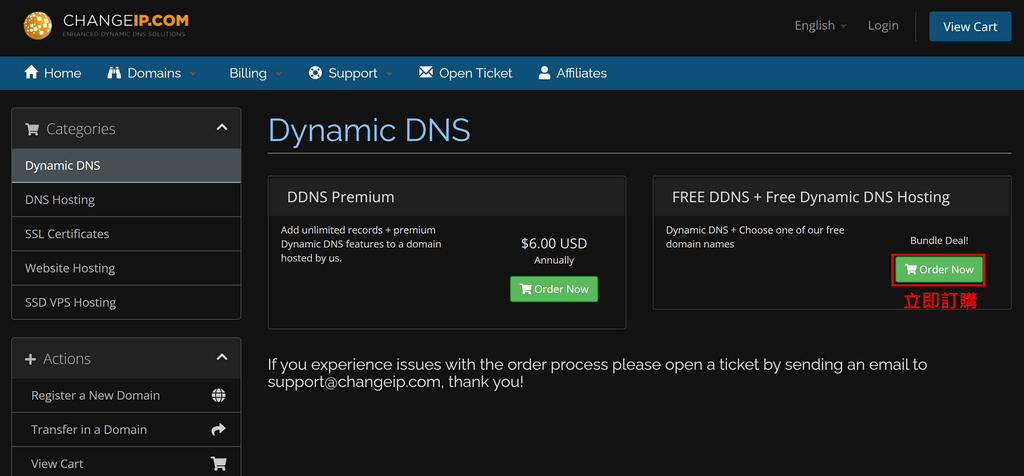The height and width of the screenshot is (476, 1024).
Task: Expand the Billing menu dropdown
Action: 255,73
